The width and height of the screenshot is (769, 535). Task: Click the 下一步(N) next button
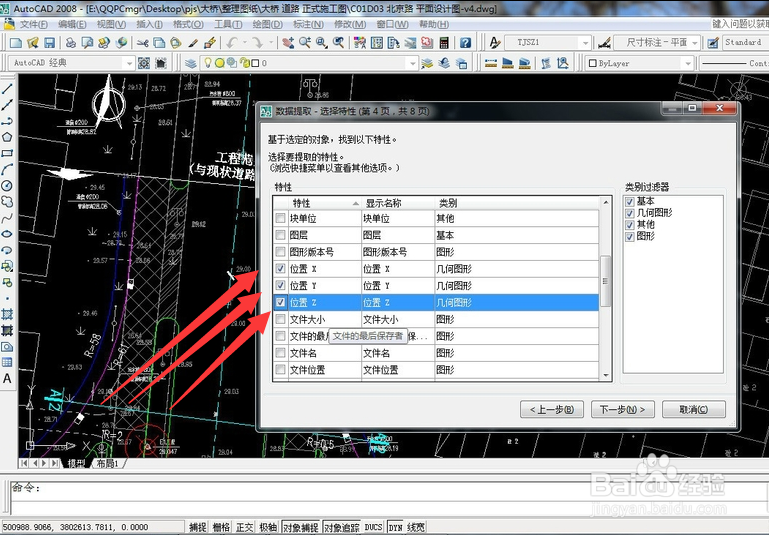(x=623, y=409)
